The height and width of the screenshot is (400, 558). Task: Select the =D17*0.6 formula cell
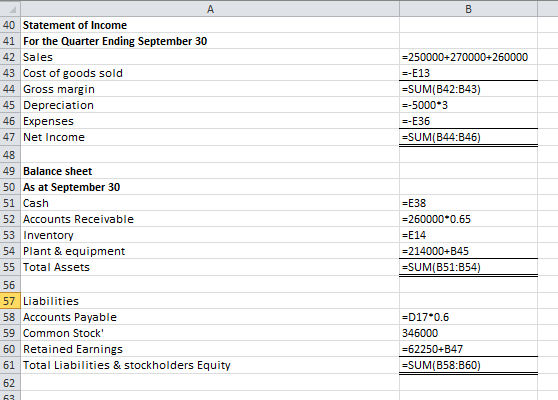pyautogui.click(x=468, y=317)
